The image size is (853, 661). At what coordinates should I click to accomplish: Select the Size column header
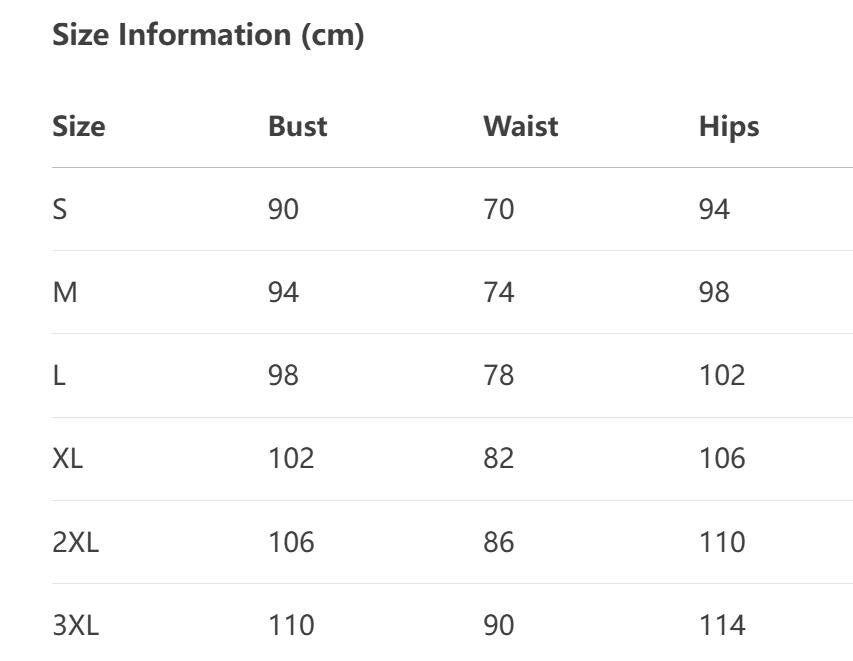pos(79,126)
